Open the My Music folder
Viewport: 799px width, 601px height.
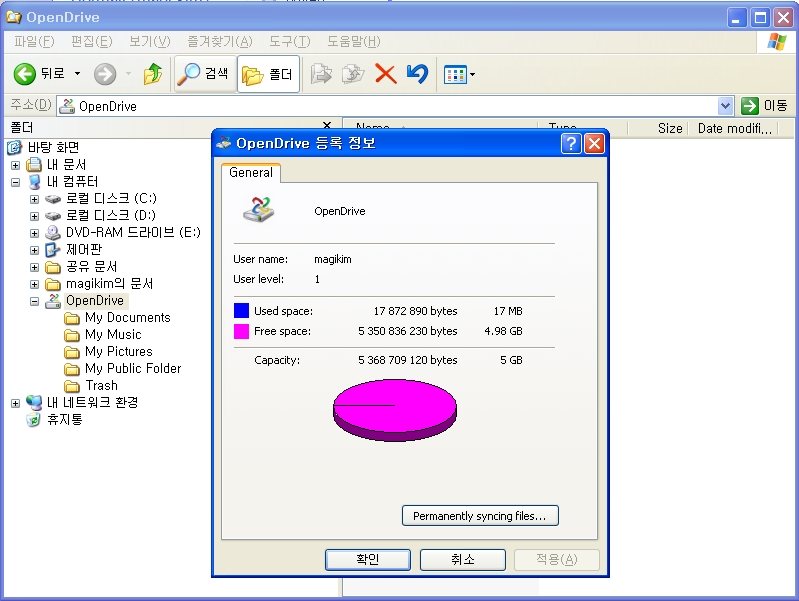pos(113,334)
